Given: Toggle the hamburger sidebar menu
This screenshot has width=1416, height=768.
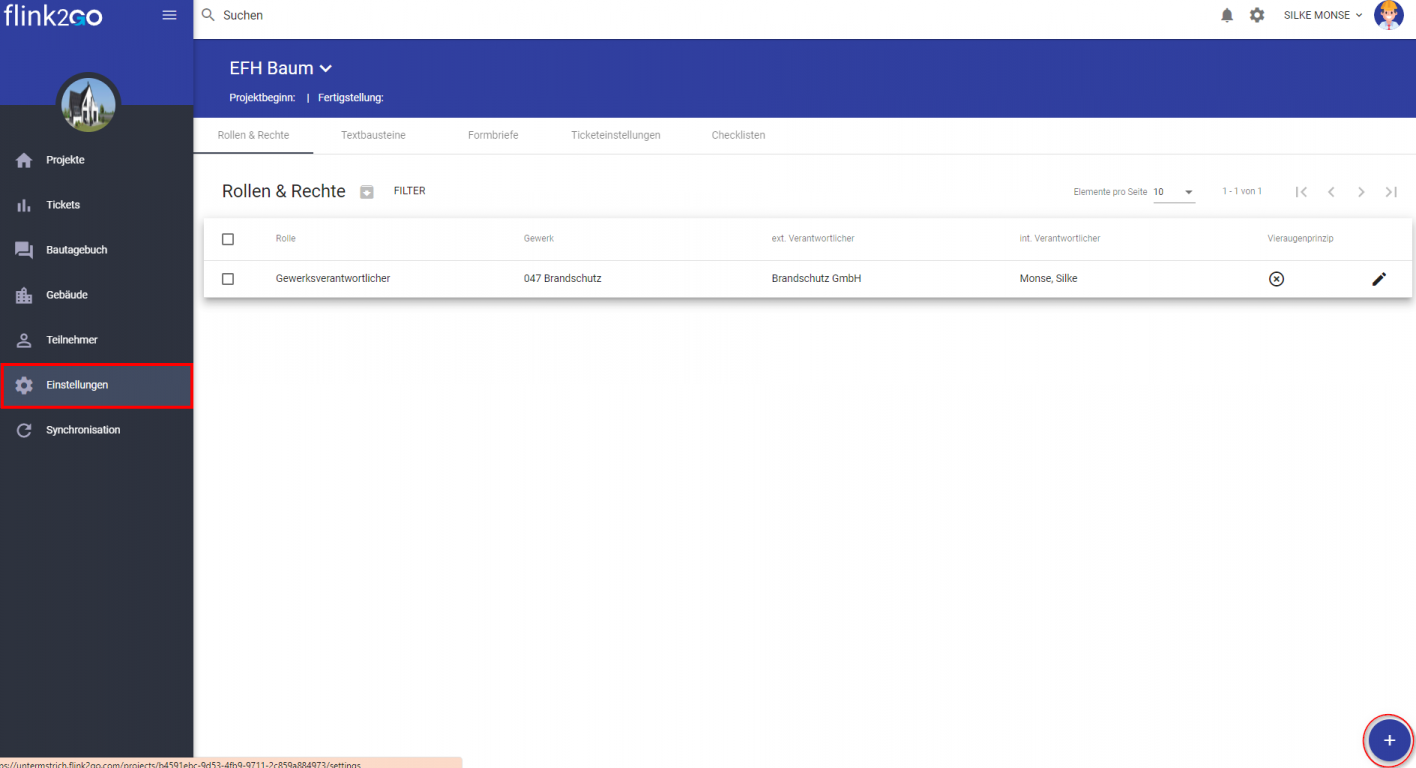Looking at the screenshot, I should [x=169, y=15].
